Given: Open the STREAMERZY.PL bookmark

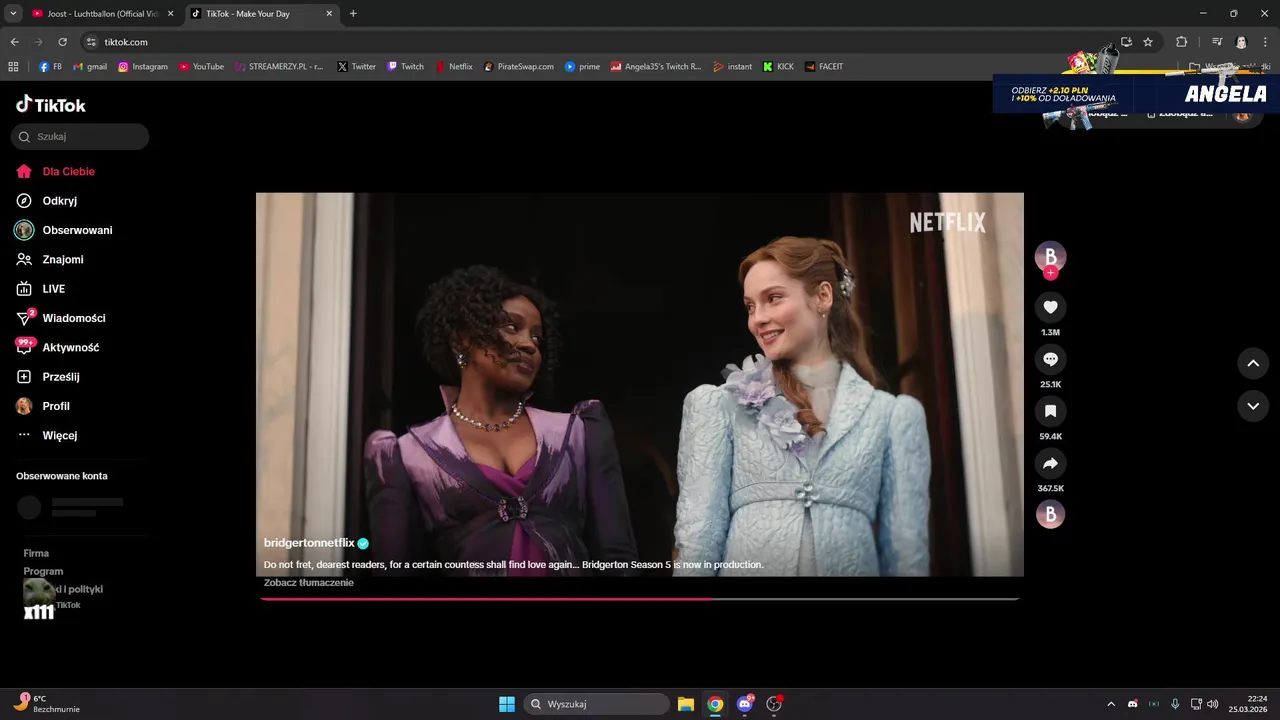Looking at the screenshot, I should [279, 67].
